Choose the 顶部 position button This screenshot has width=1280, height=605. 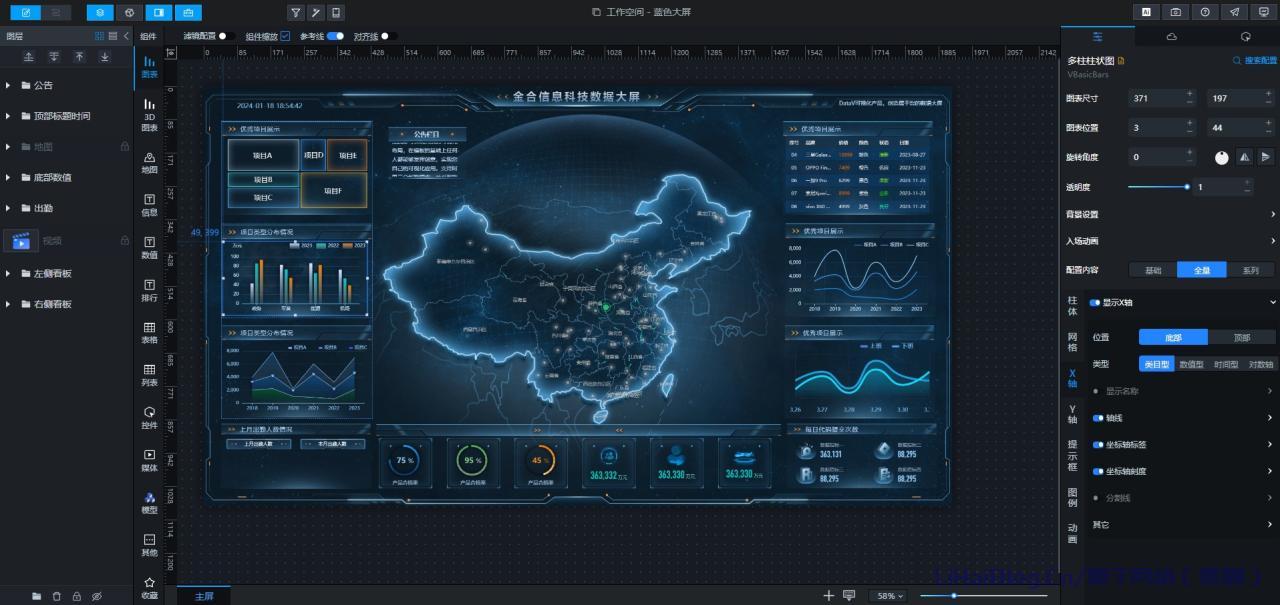(x=1242, y=337)
